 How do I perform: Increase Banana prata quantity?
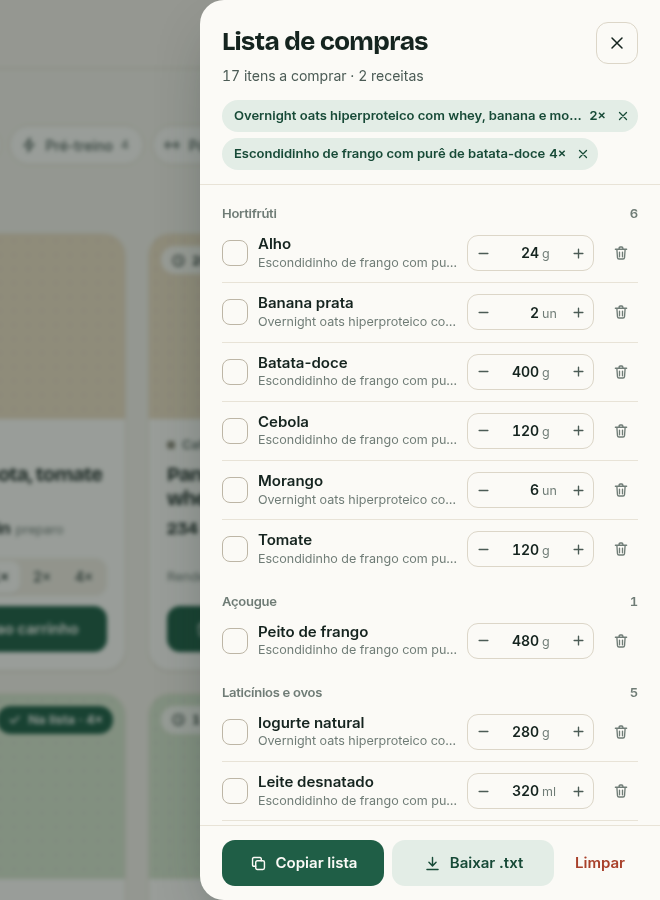(x=579, y=312)
